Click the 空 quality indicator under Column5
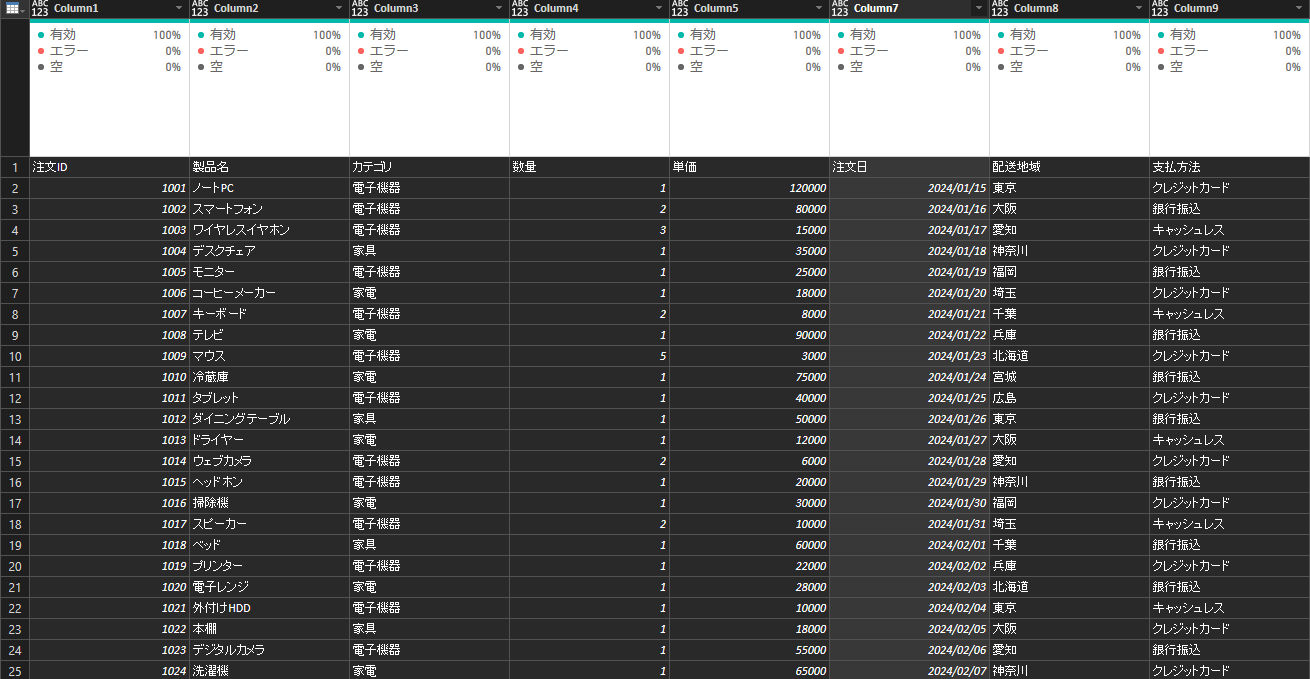The image size is (1310, 679). pos(749,67)
